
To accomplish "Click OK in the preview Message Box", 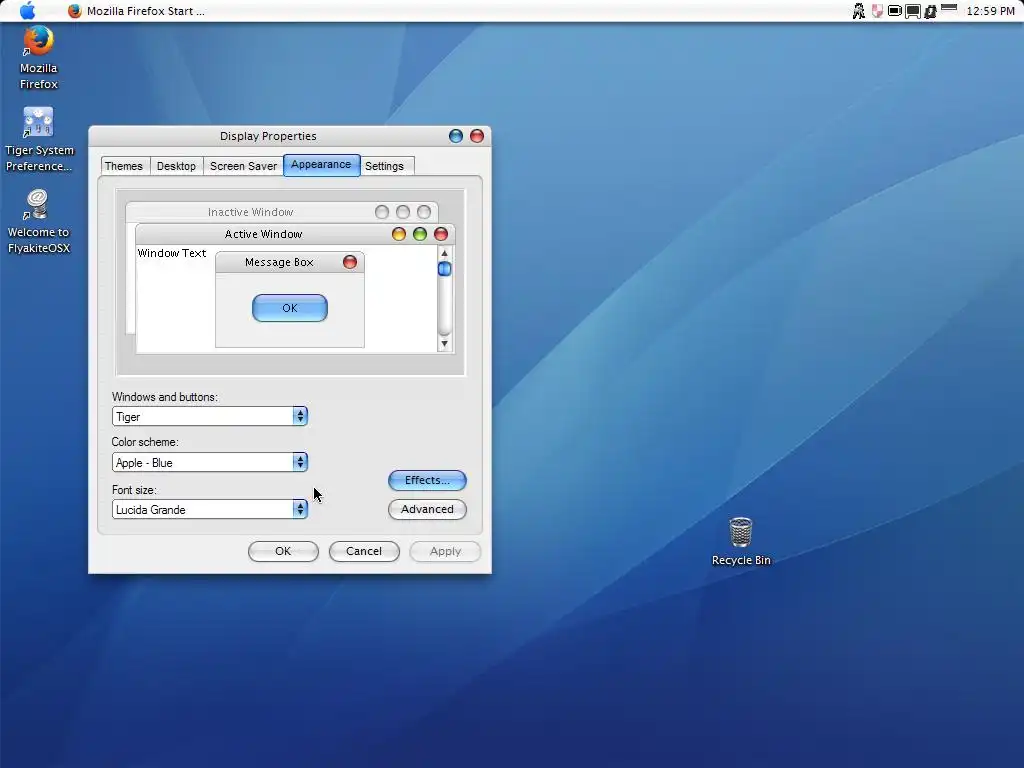I will pos(290,308).
